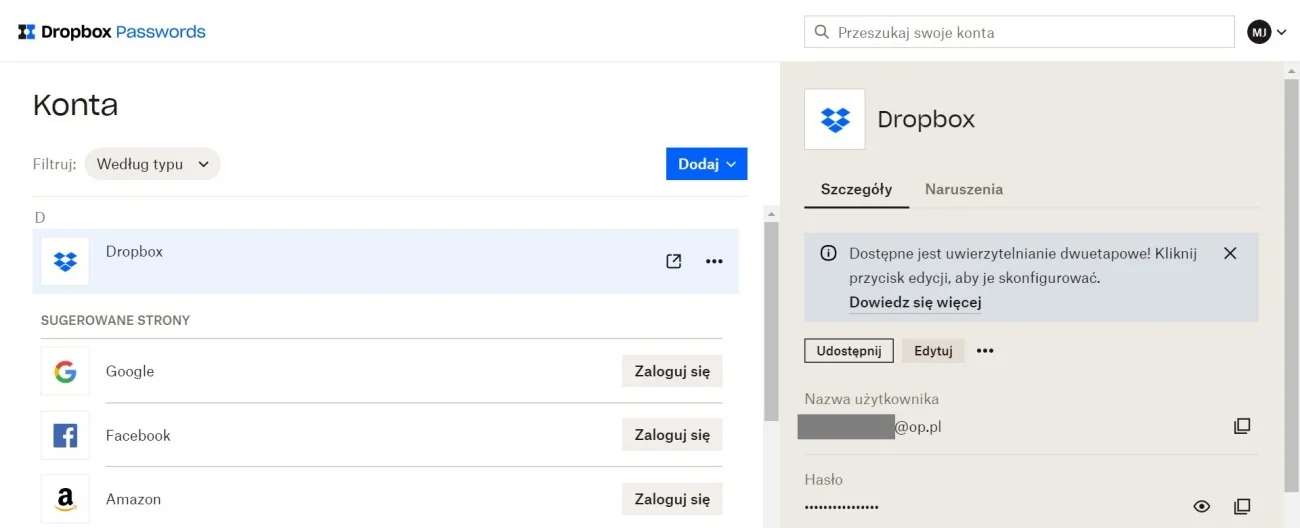Open more options for Dropbox row
Screen dimensions: 1300x528
pos(714,261)
